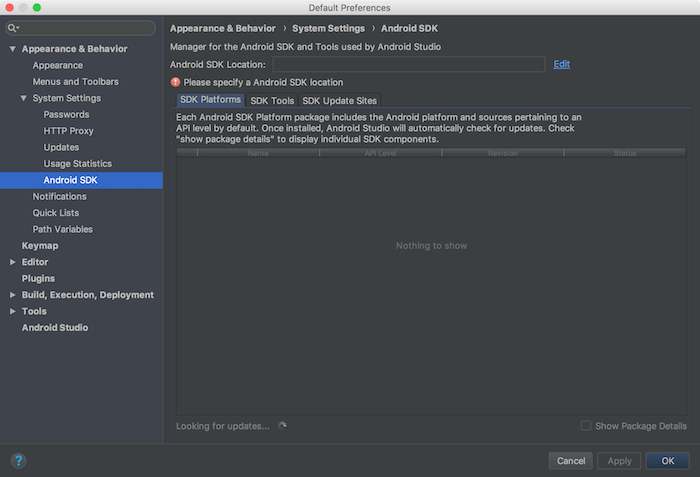Expand the Editor section

[x=12, y=262]
